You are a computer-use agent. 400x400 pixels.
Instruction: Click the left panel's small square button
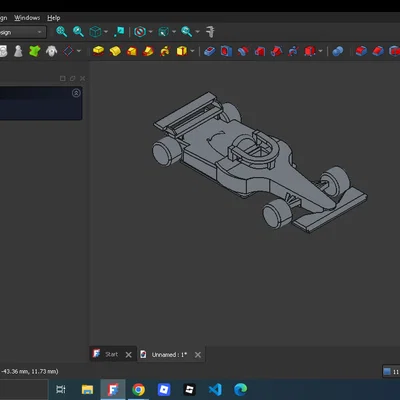point(62,78)
